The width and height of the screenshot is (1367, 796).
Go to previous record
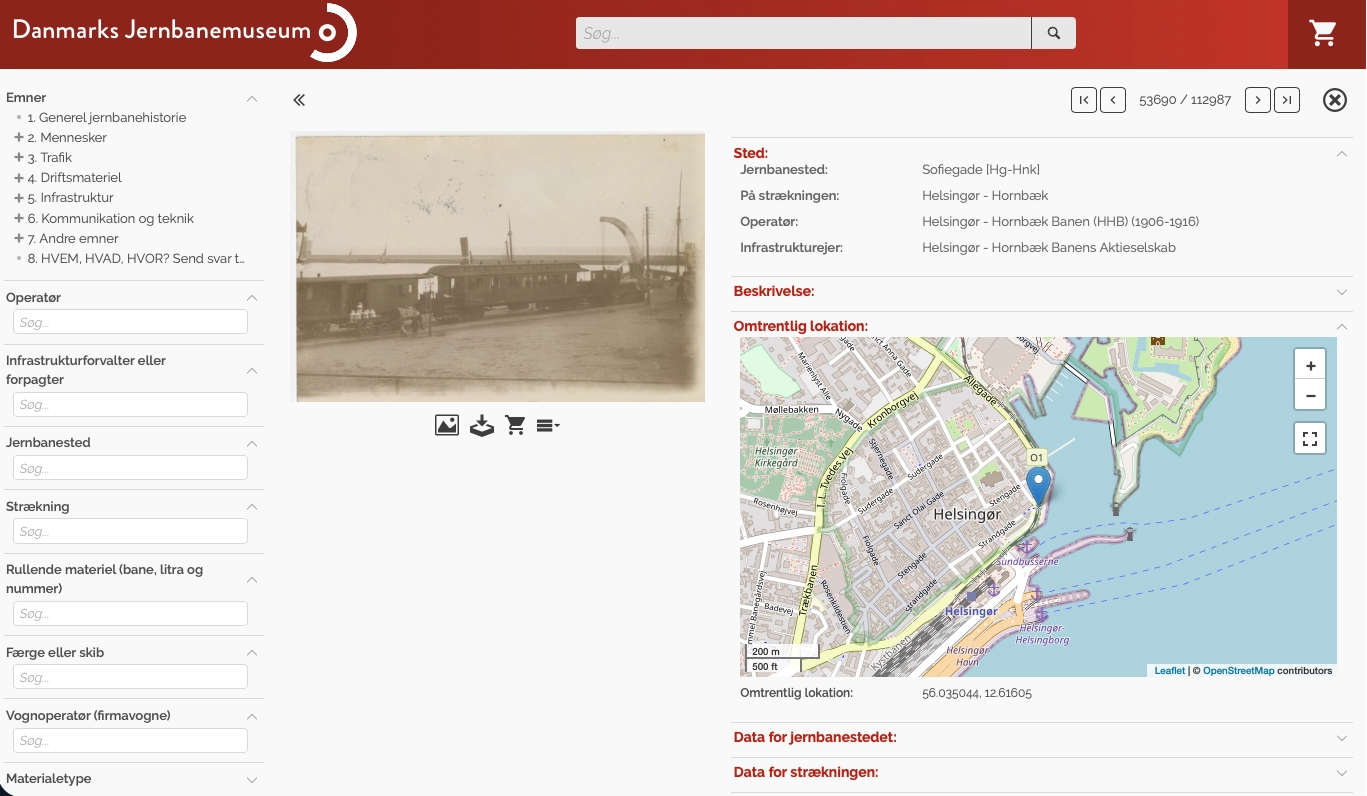(1113, 100)
